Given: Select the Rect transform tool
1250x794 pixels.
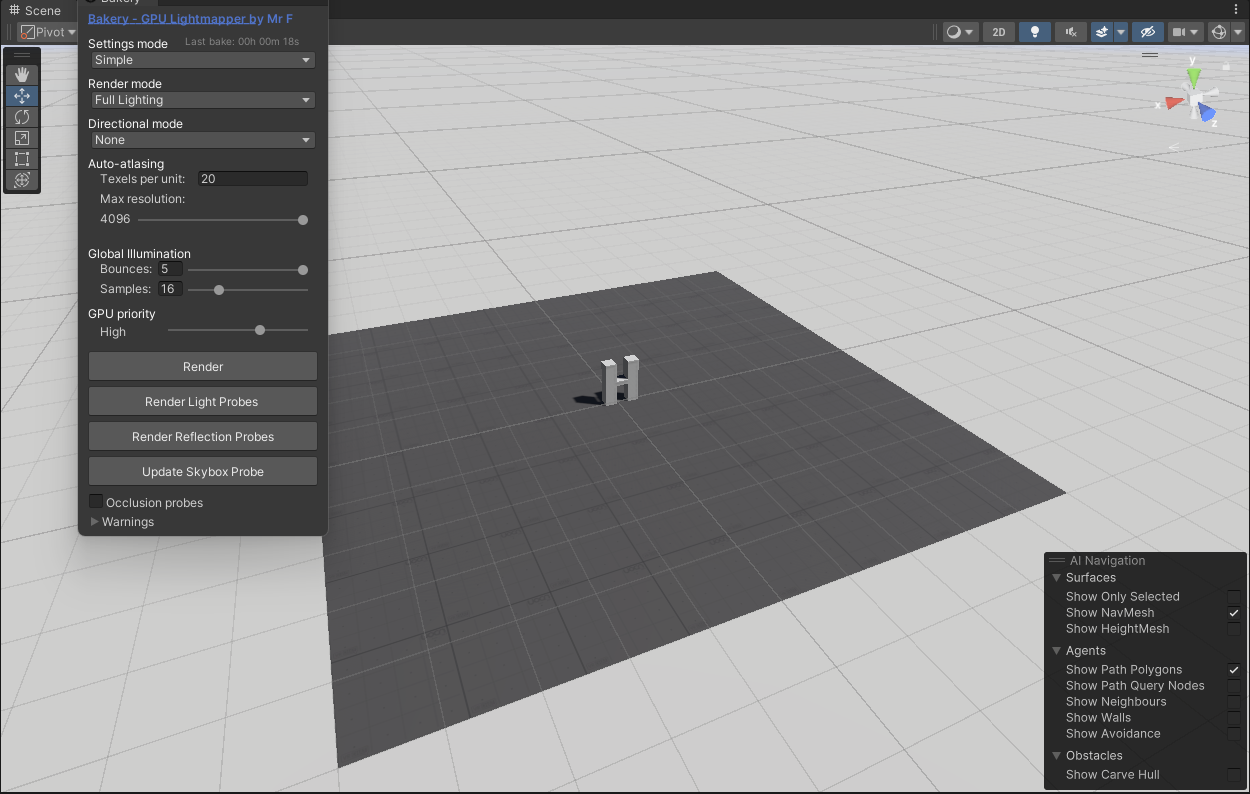Looking at the screenshot, I should (22, 159).
